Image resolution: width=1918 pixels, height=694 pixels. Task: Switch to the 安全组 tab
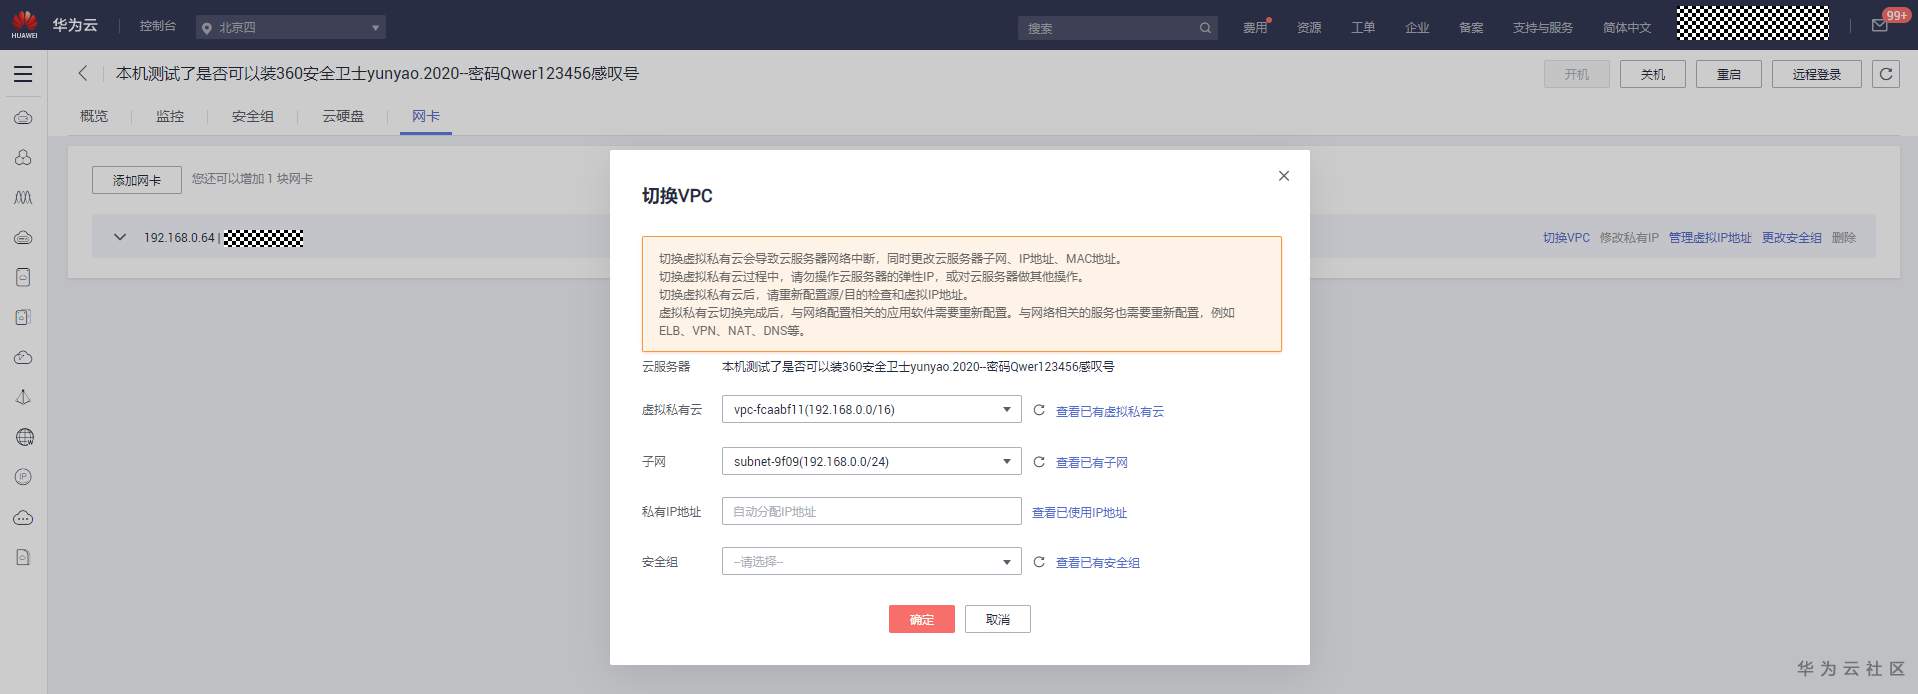[253, 116]
